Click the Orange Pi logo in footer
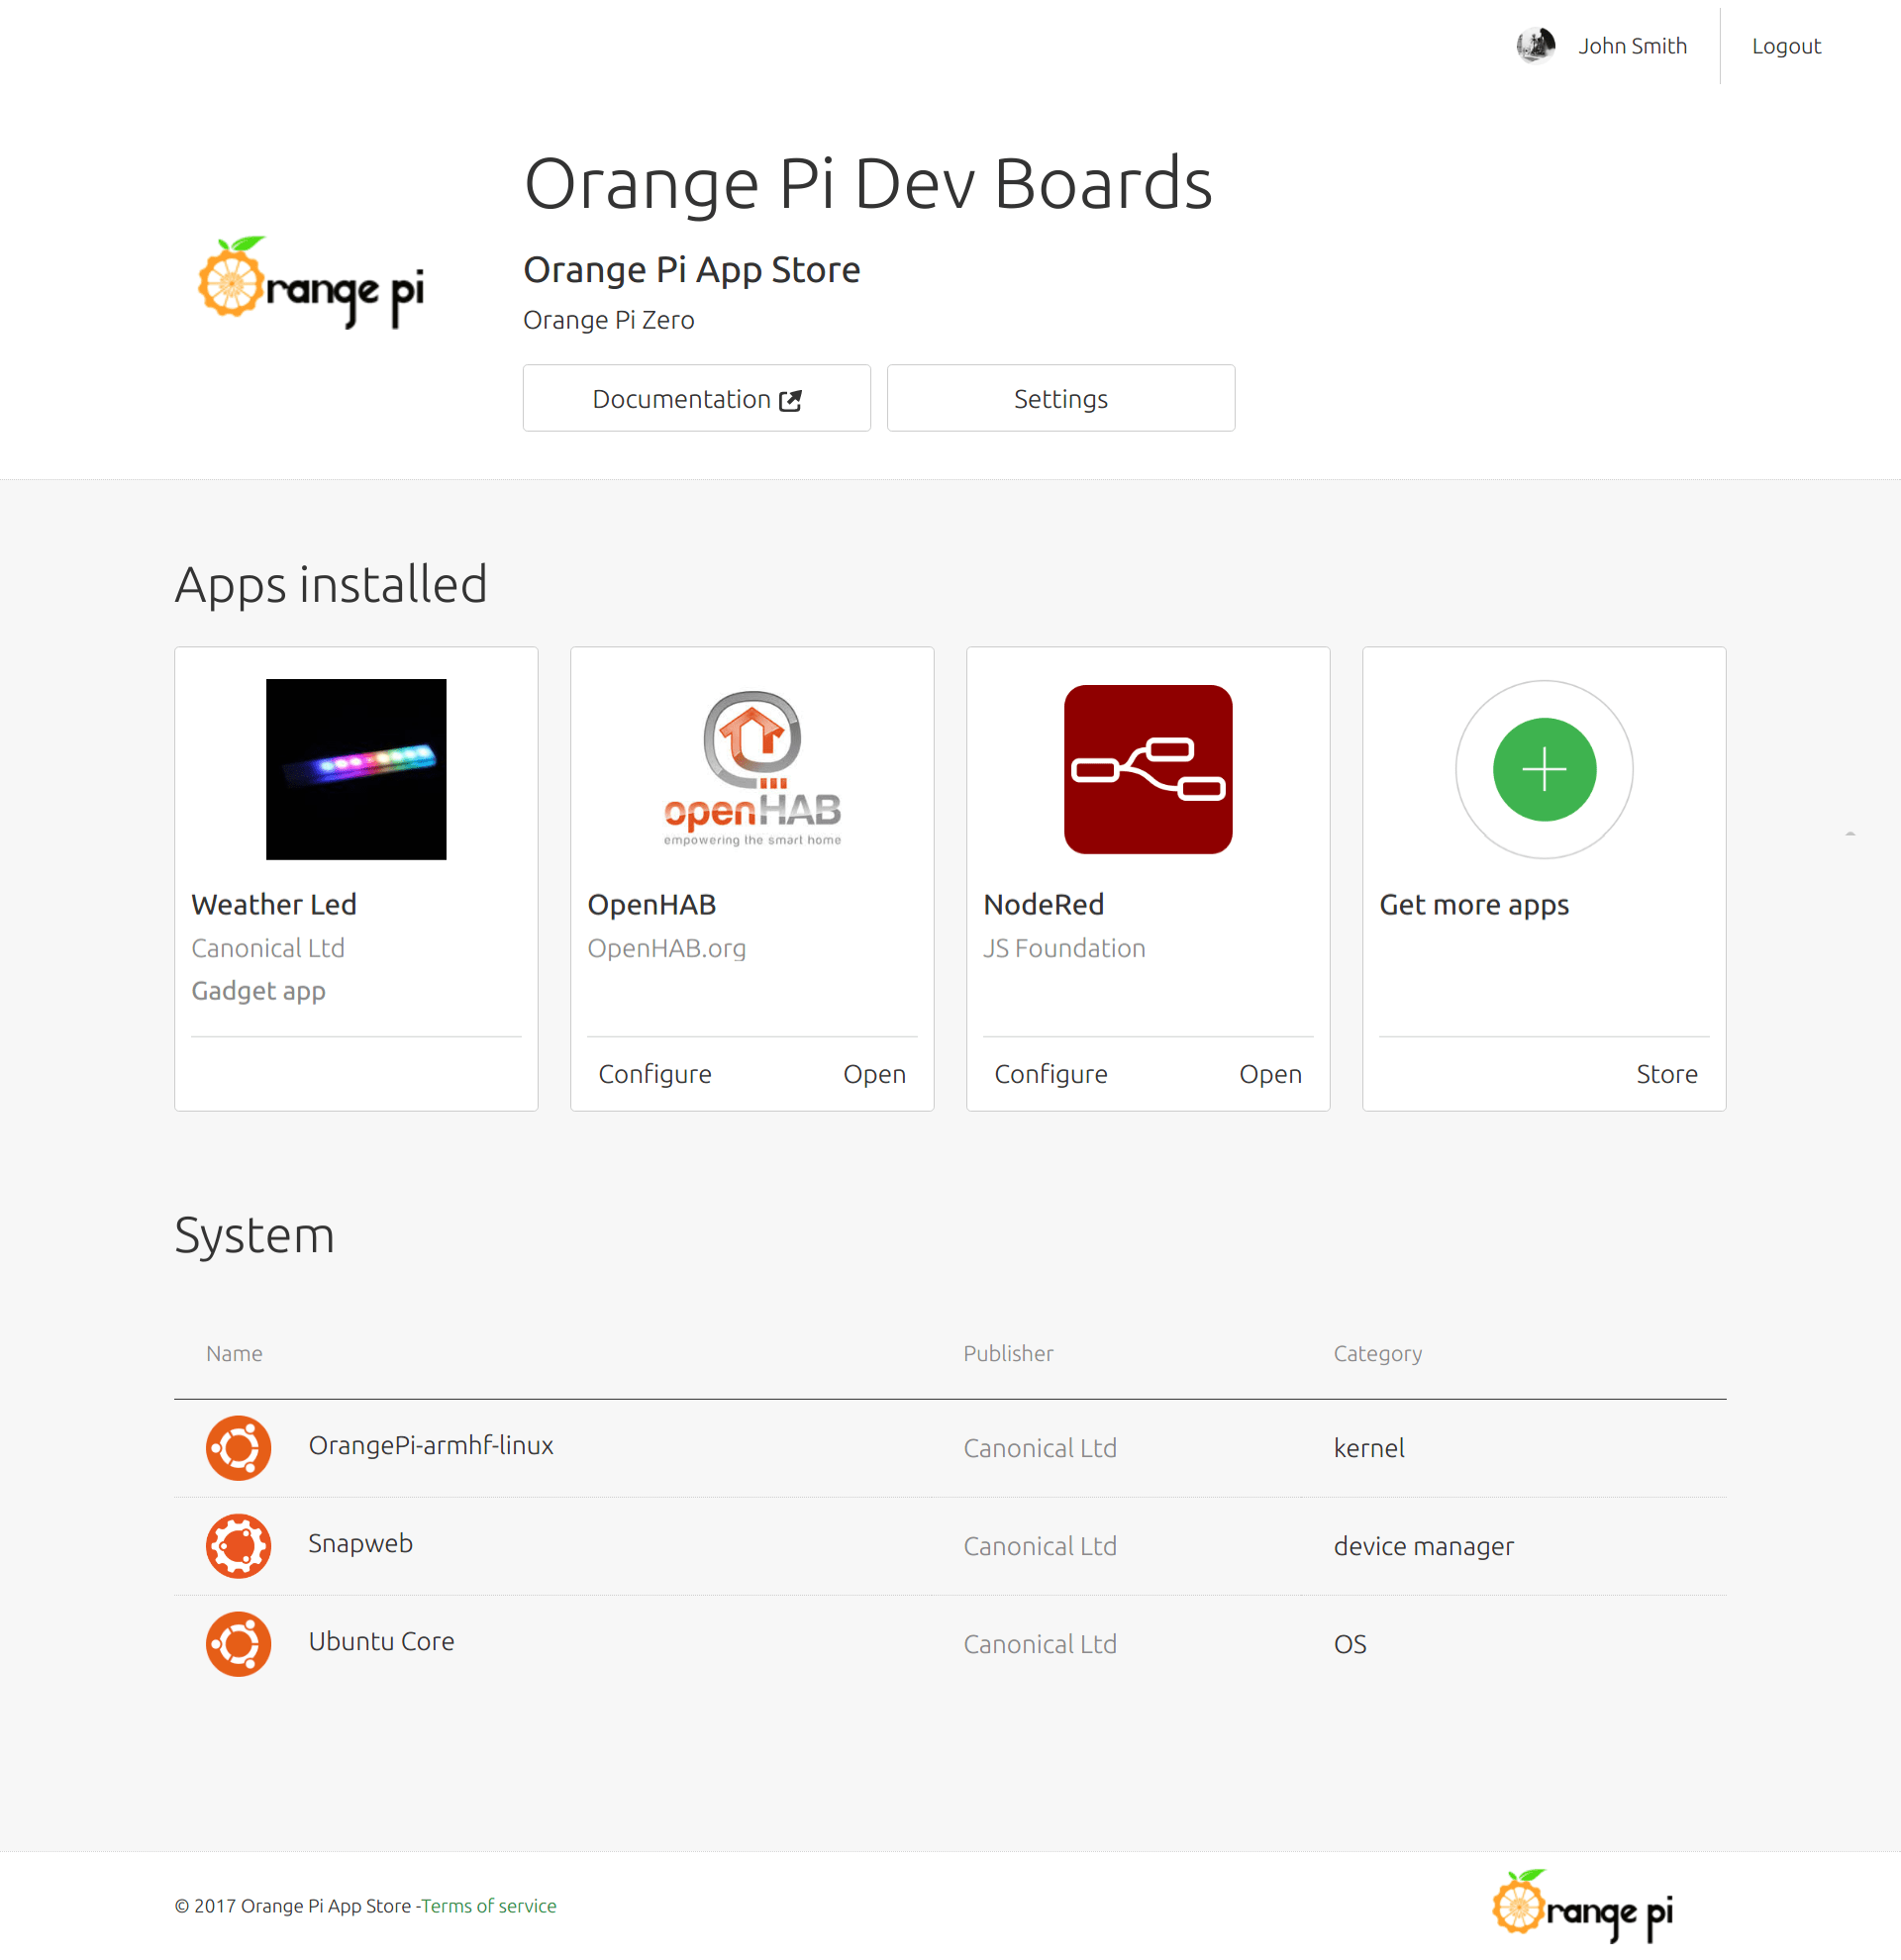1901x1960 pixels. click(1582, 1905)
